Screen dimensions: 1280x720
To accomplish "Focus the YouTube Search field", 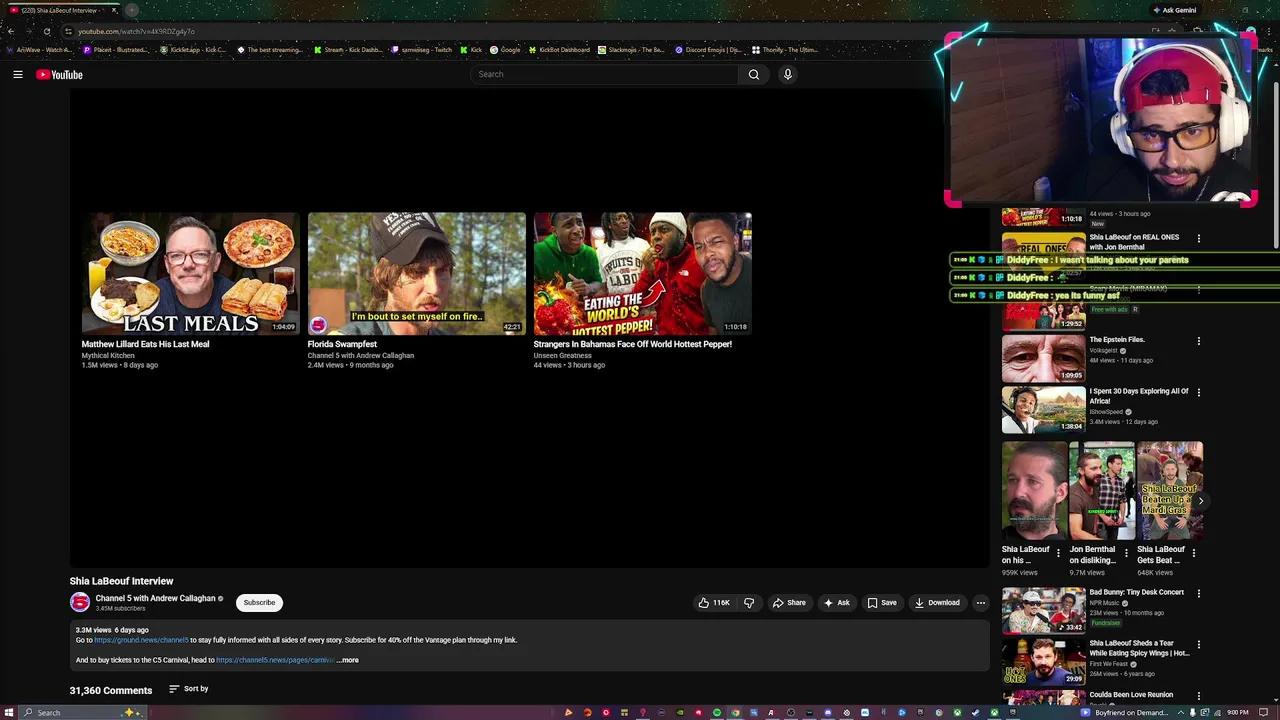I will 605,74.
